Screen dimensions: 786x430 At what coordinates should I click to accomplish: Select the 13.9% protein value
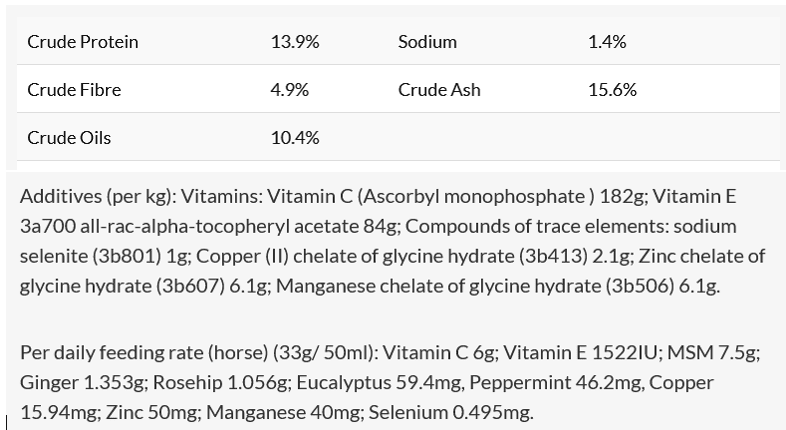pos(294,42)
